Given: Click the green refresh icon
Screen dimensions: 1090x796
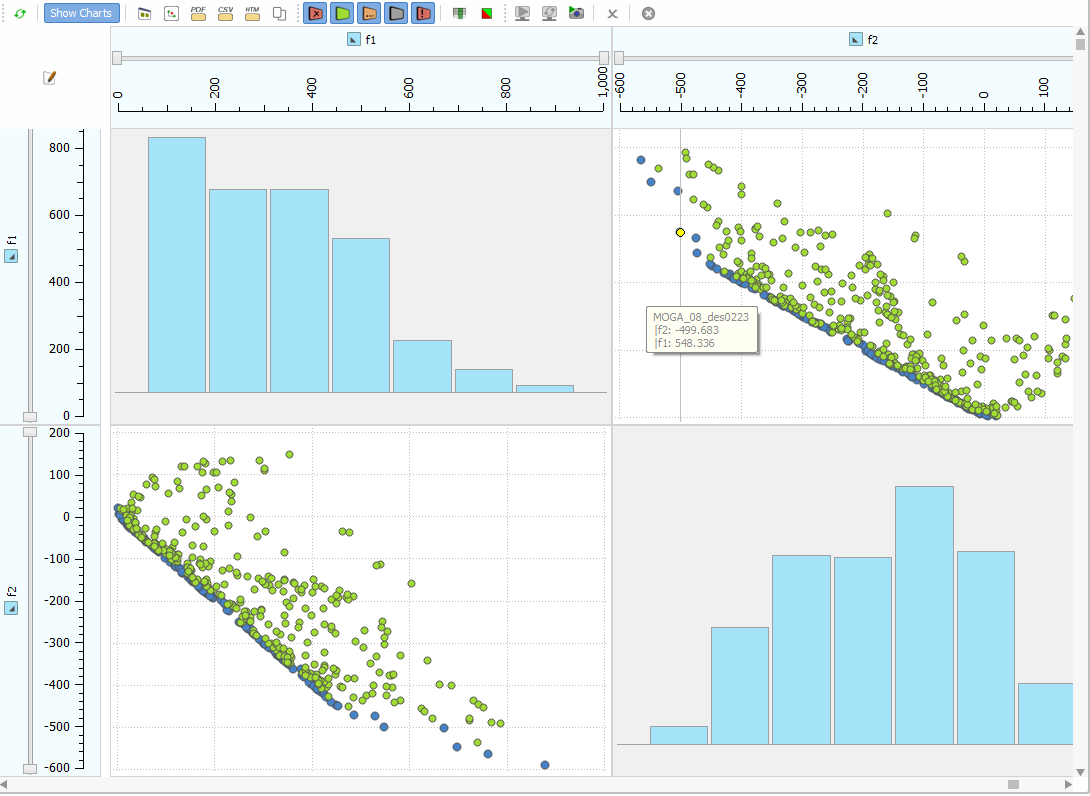Looking at the screenshot, I should point(19,13).
